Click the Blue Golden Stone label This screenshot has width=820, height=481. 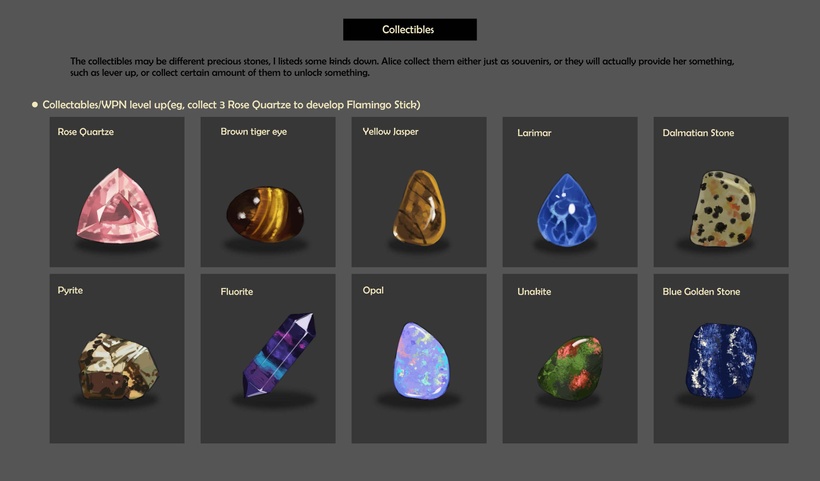coord(701,292)
